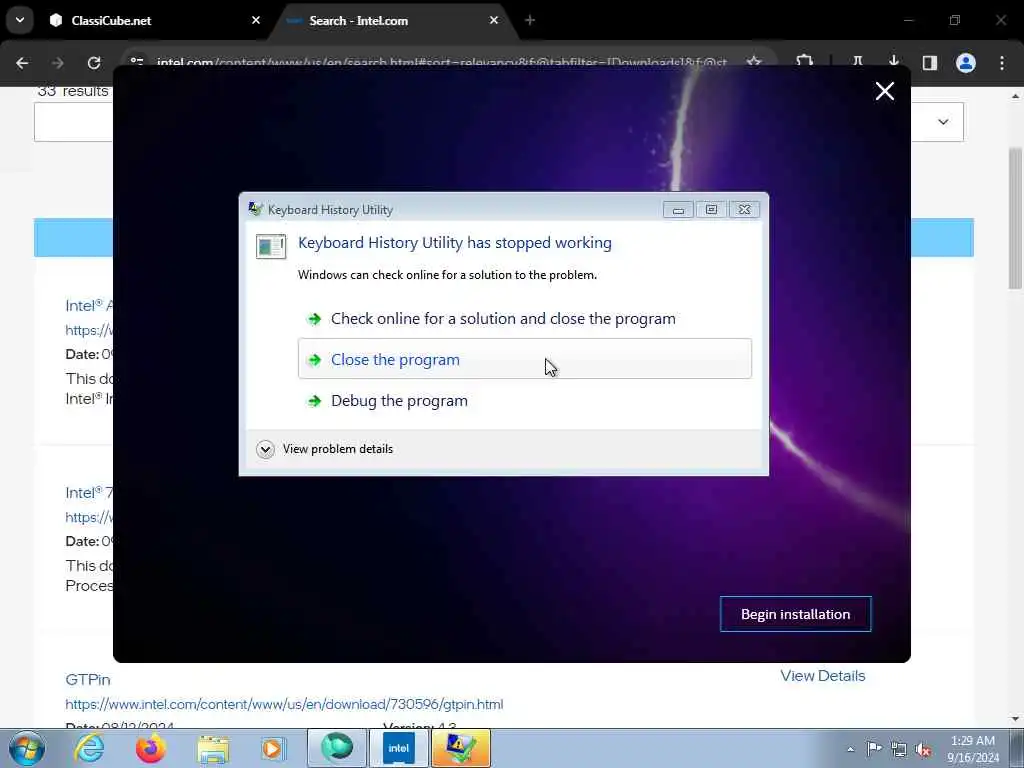Open the browser three-dot menu
Image resolution: width=1024 pixels, height=768 pixels.
(1002, 63)
